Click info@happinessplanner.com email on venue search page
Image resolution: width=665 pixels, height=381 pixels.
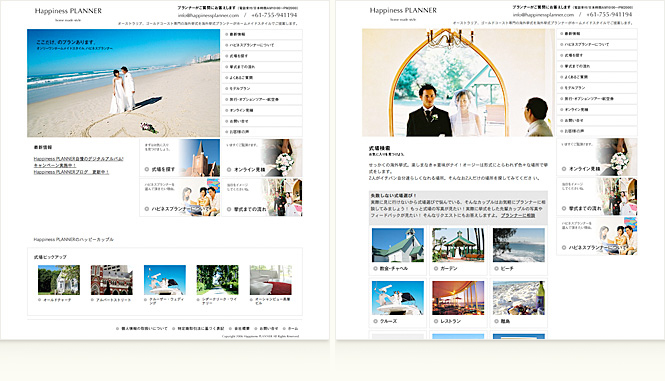point(543,15)
